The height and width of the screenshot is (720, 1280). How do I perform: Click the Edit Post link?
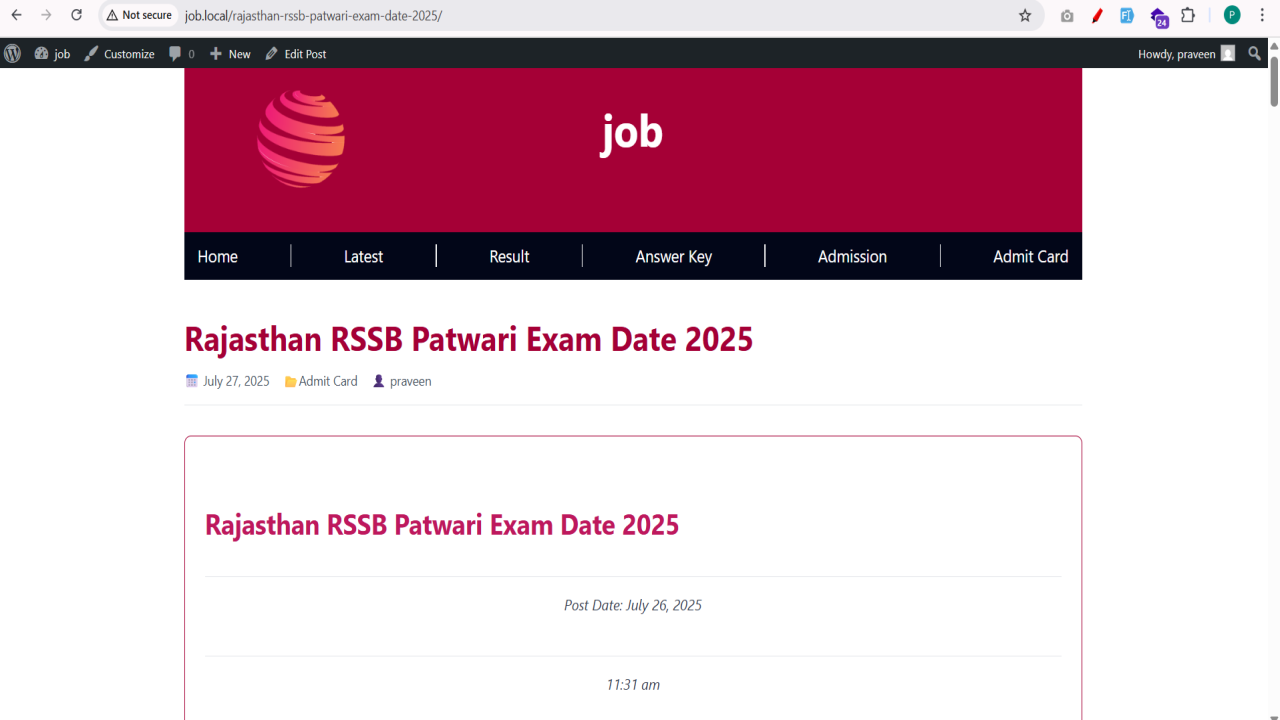point(296,54)
